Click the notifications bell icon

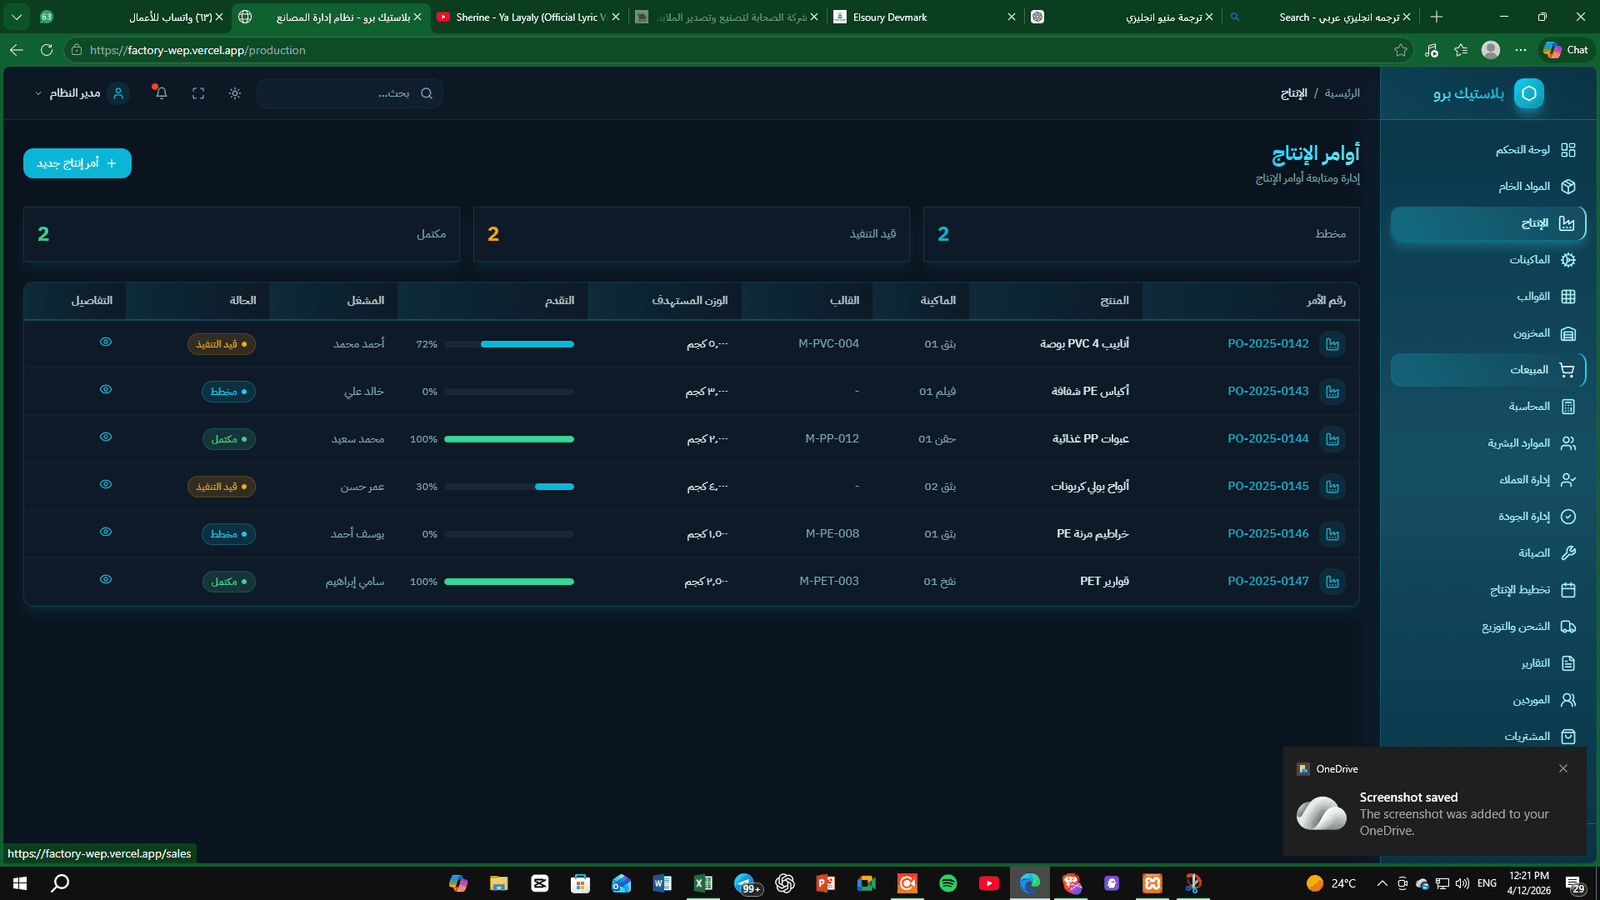pyautogui.click(x=161, y=93)
